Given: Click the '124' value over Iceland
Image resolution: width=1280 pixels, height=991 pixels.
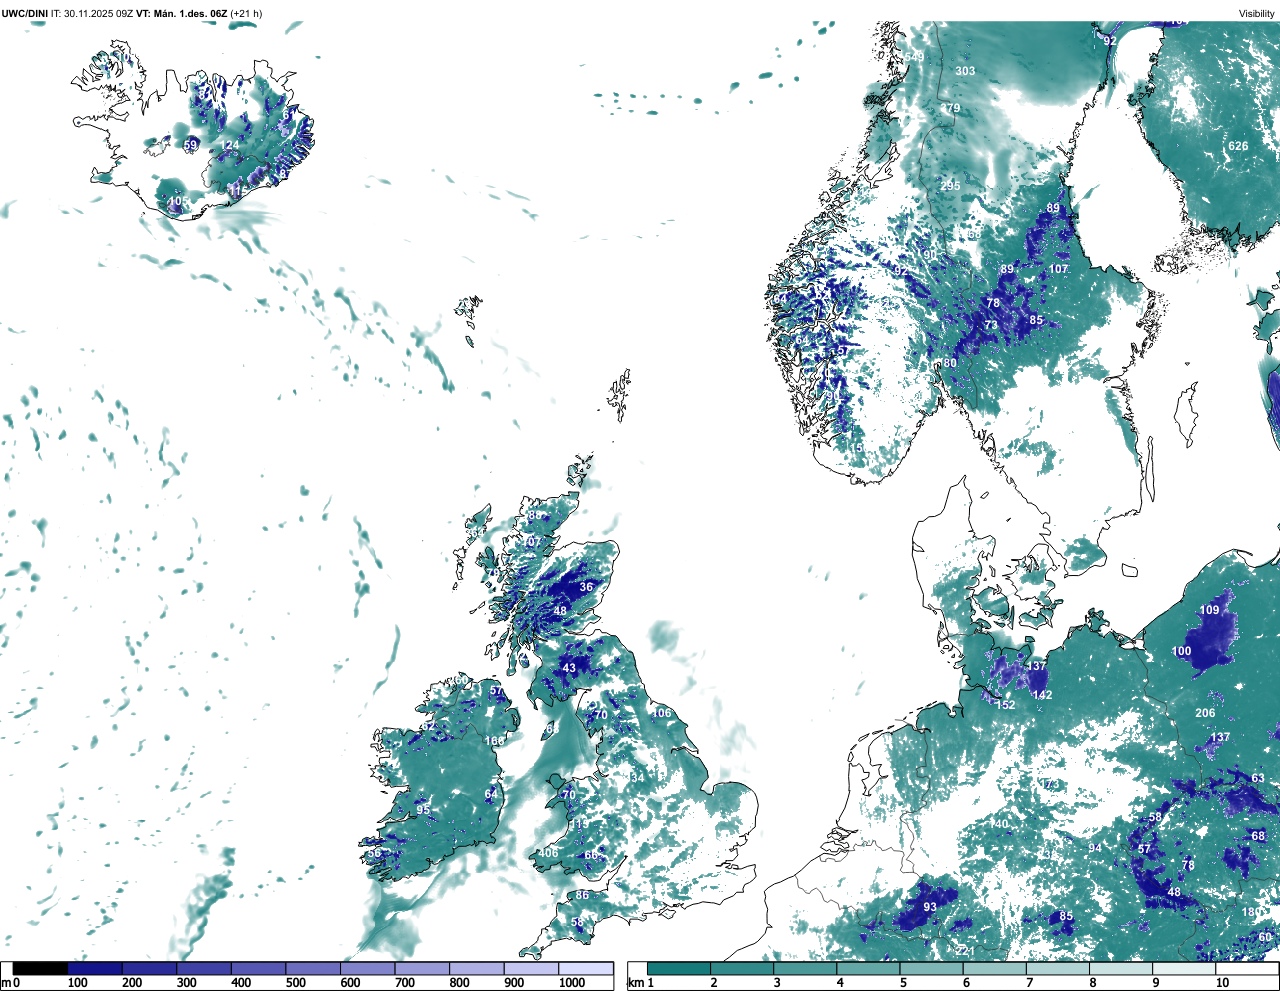Looking at the screenshot, I should 230,146.
